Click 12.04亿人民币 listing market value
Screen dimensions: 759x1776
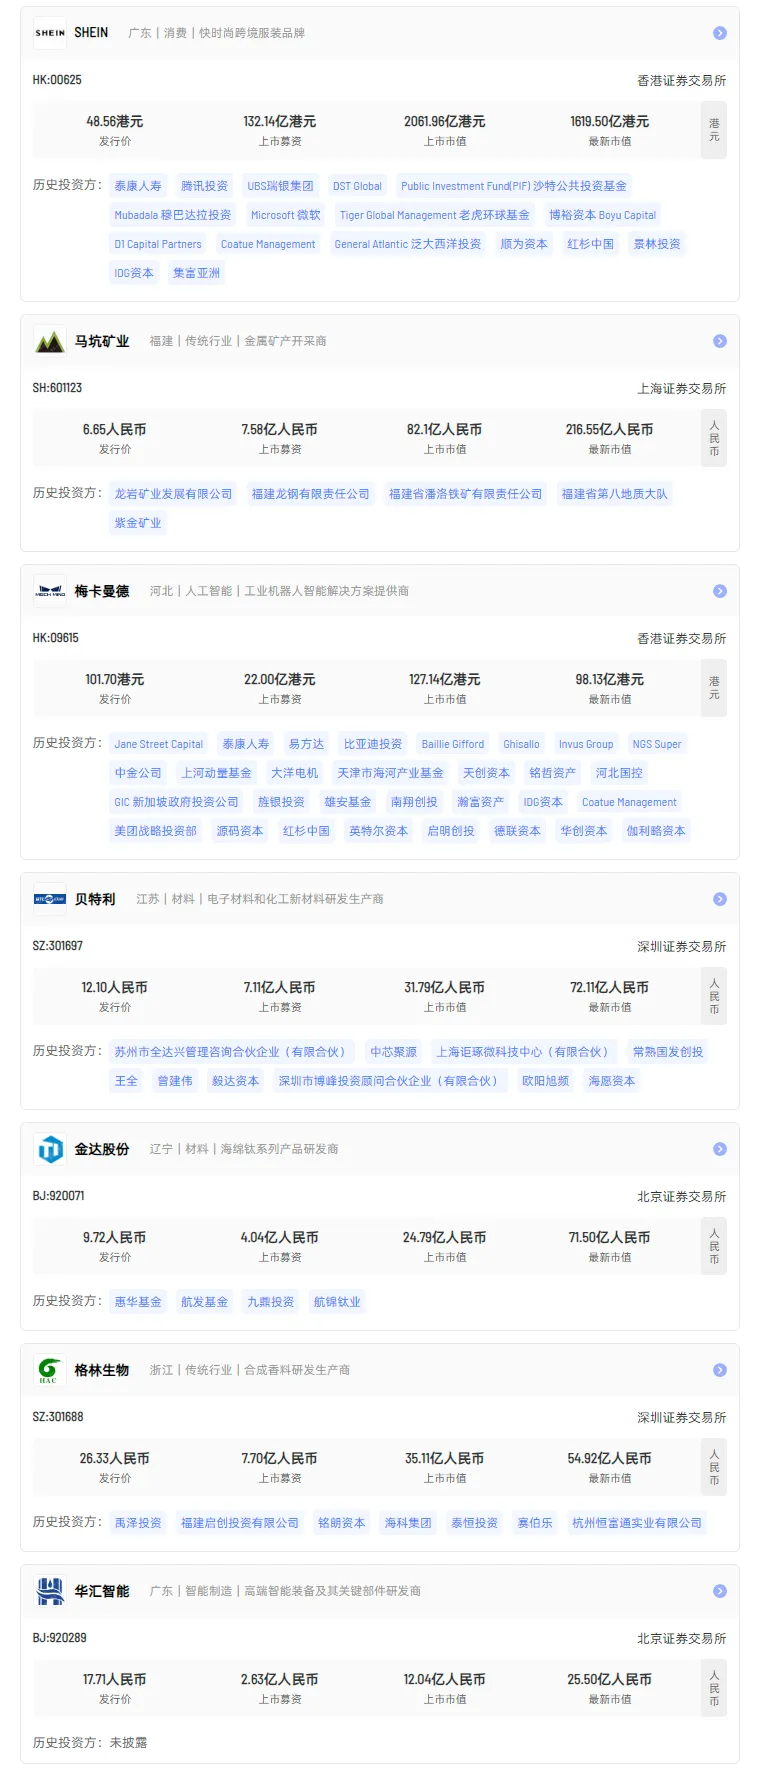coord(445,1679)
